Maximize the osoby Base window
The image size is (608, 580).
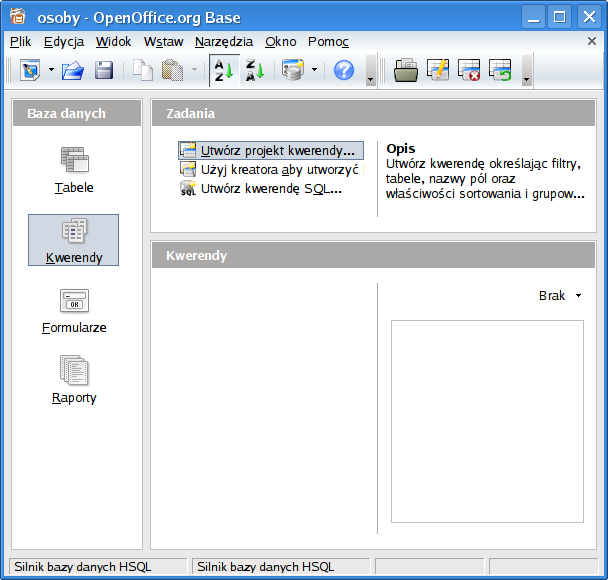click(x=560, y=17)
